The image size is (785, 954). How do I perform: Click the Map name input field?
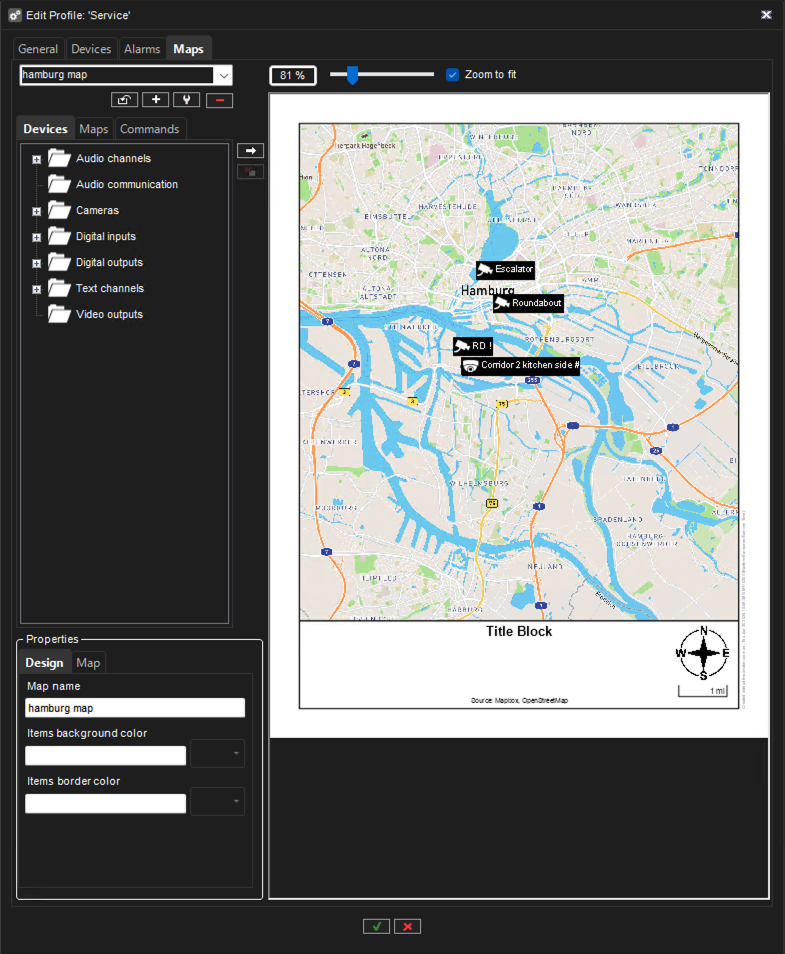click(x=135, y=708)
